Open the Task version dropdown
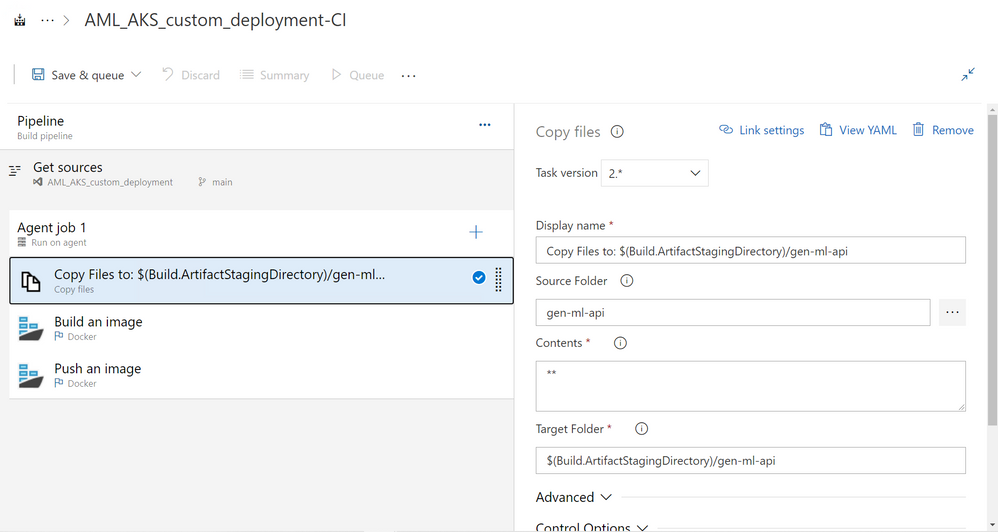This screenshot has width=998, height=532. click(654, 173)
